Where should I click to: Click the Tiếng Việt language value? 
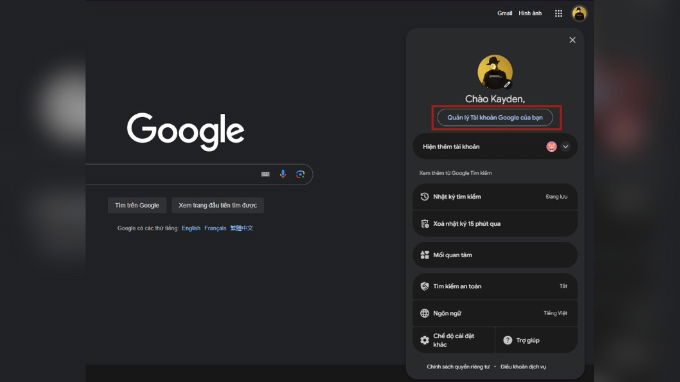[x=556, y=313]
